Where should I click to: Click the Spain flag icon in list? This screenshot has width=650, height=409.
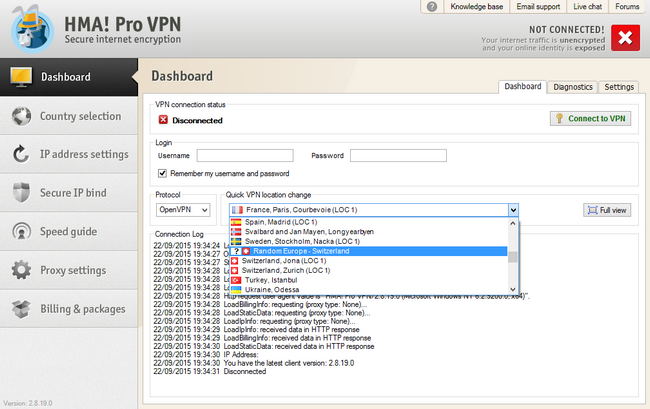tap(236, 222)
